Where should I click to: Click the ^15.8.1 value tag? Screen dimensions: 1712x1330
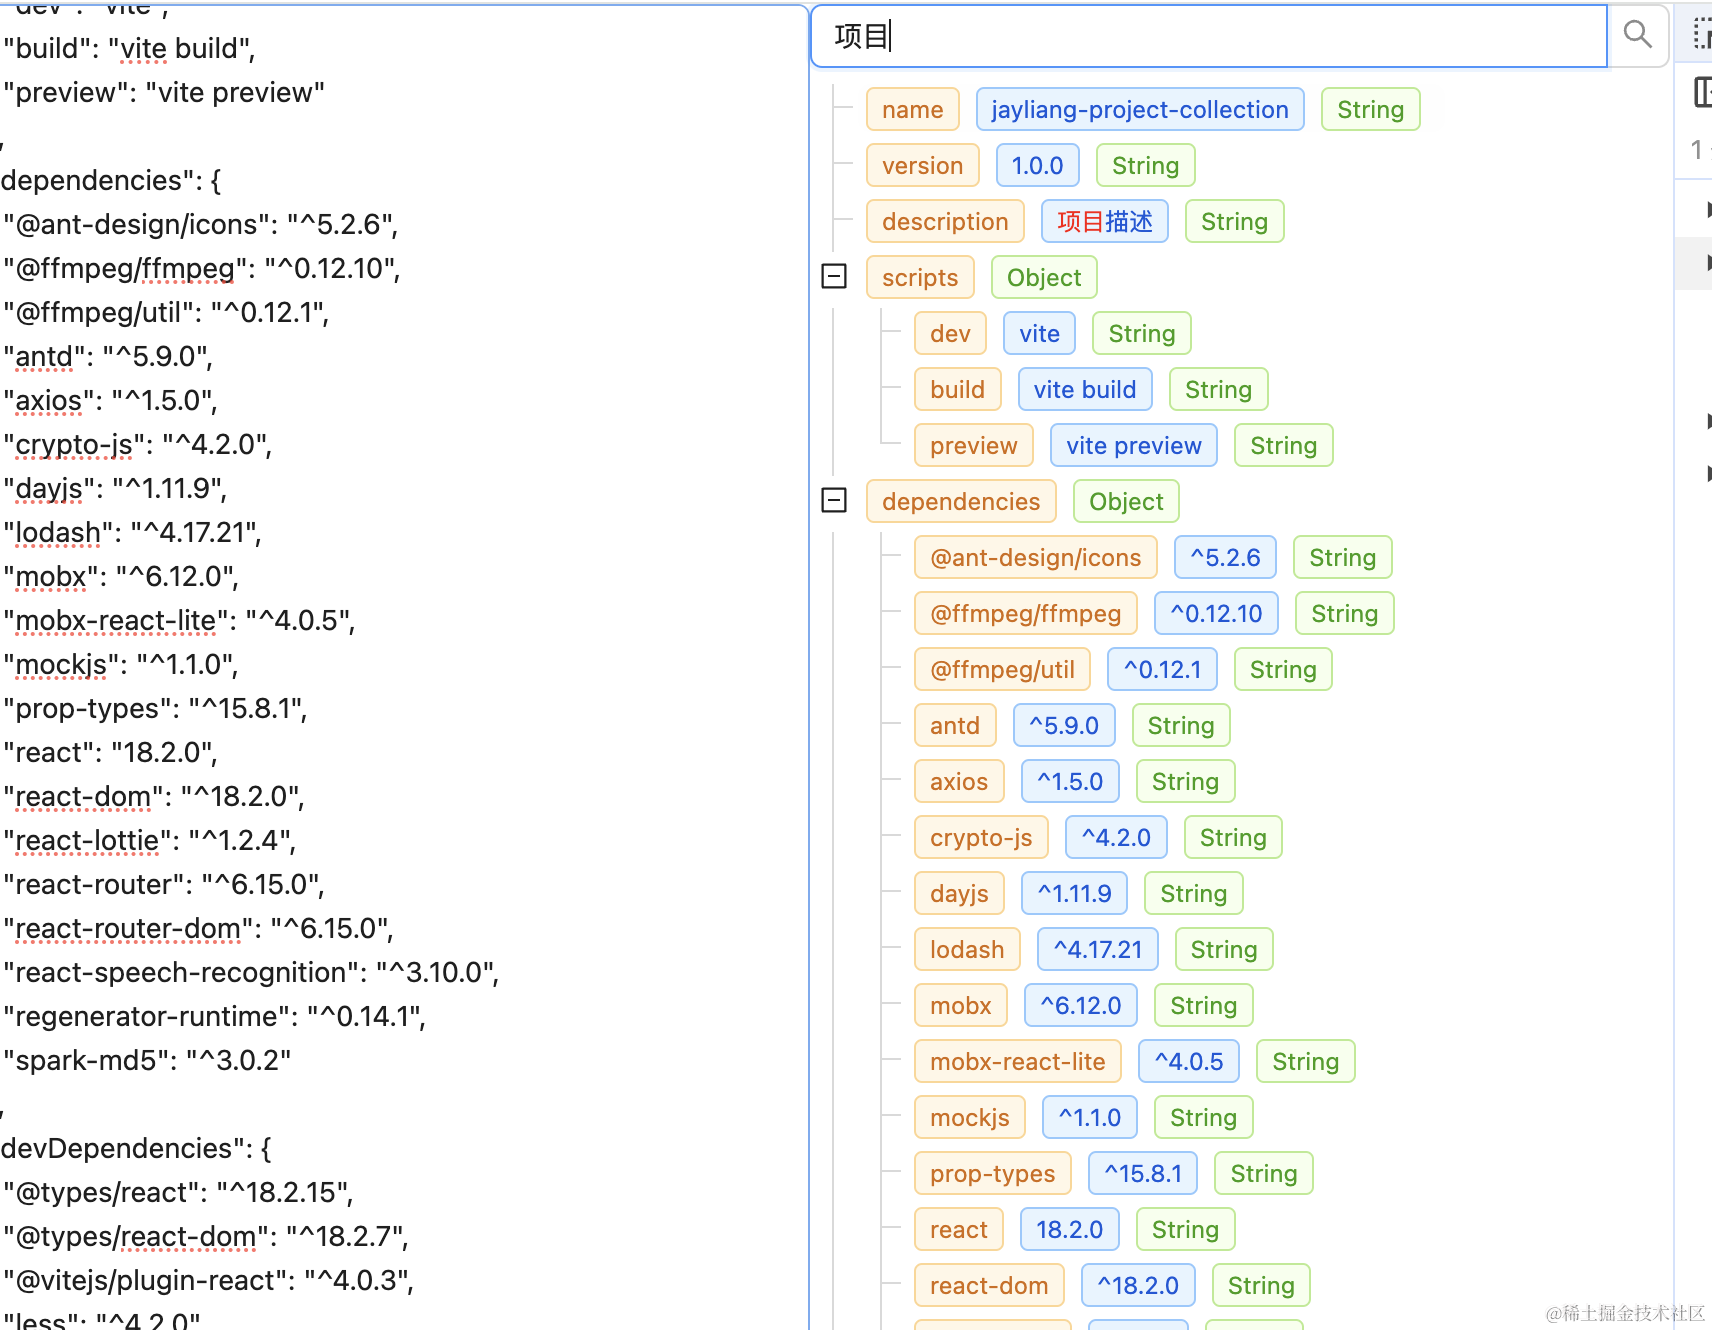tap(1143, 1174)
